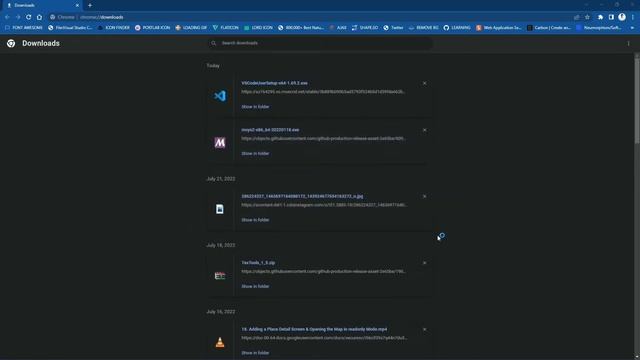Viewport: 640px width, 360px height.
Task: Open the downloaded jpg file name
Action: coord(302,196)
